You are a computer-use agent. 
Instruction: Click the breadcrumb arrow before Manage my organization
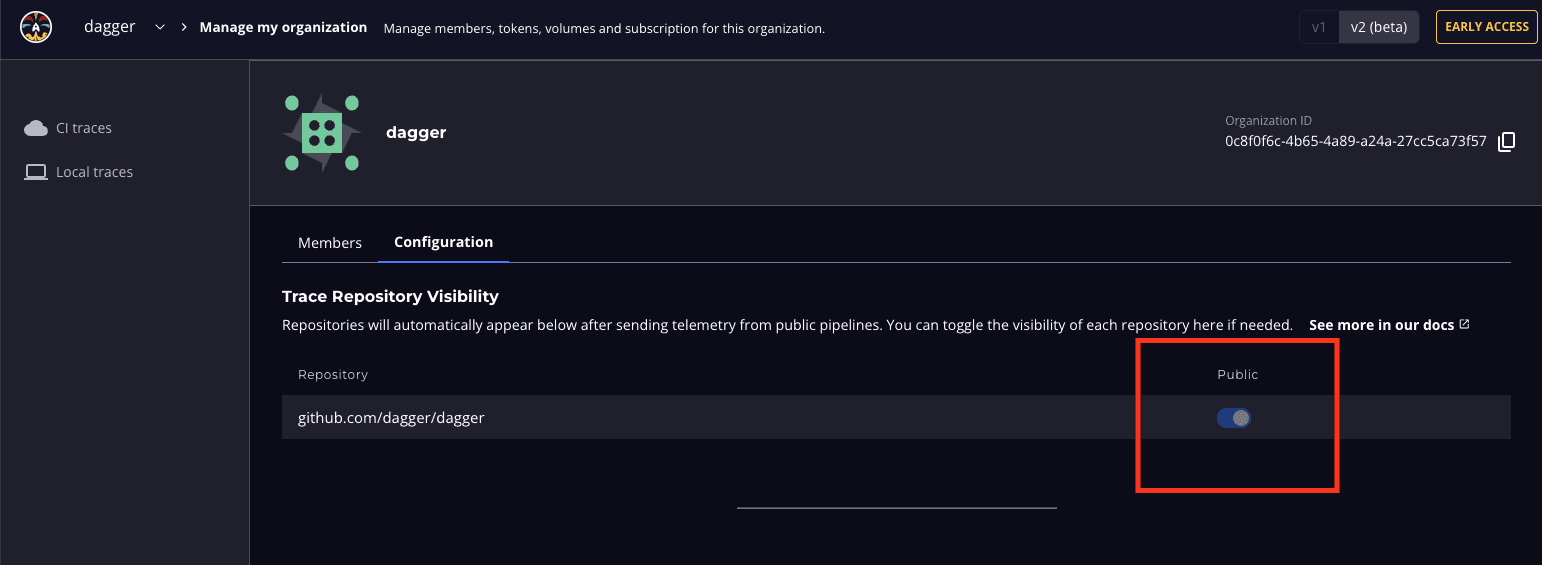185,27
